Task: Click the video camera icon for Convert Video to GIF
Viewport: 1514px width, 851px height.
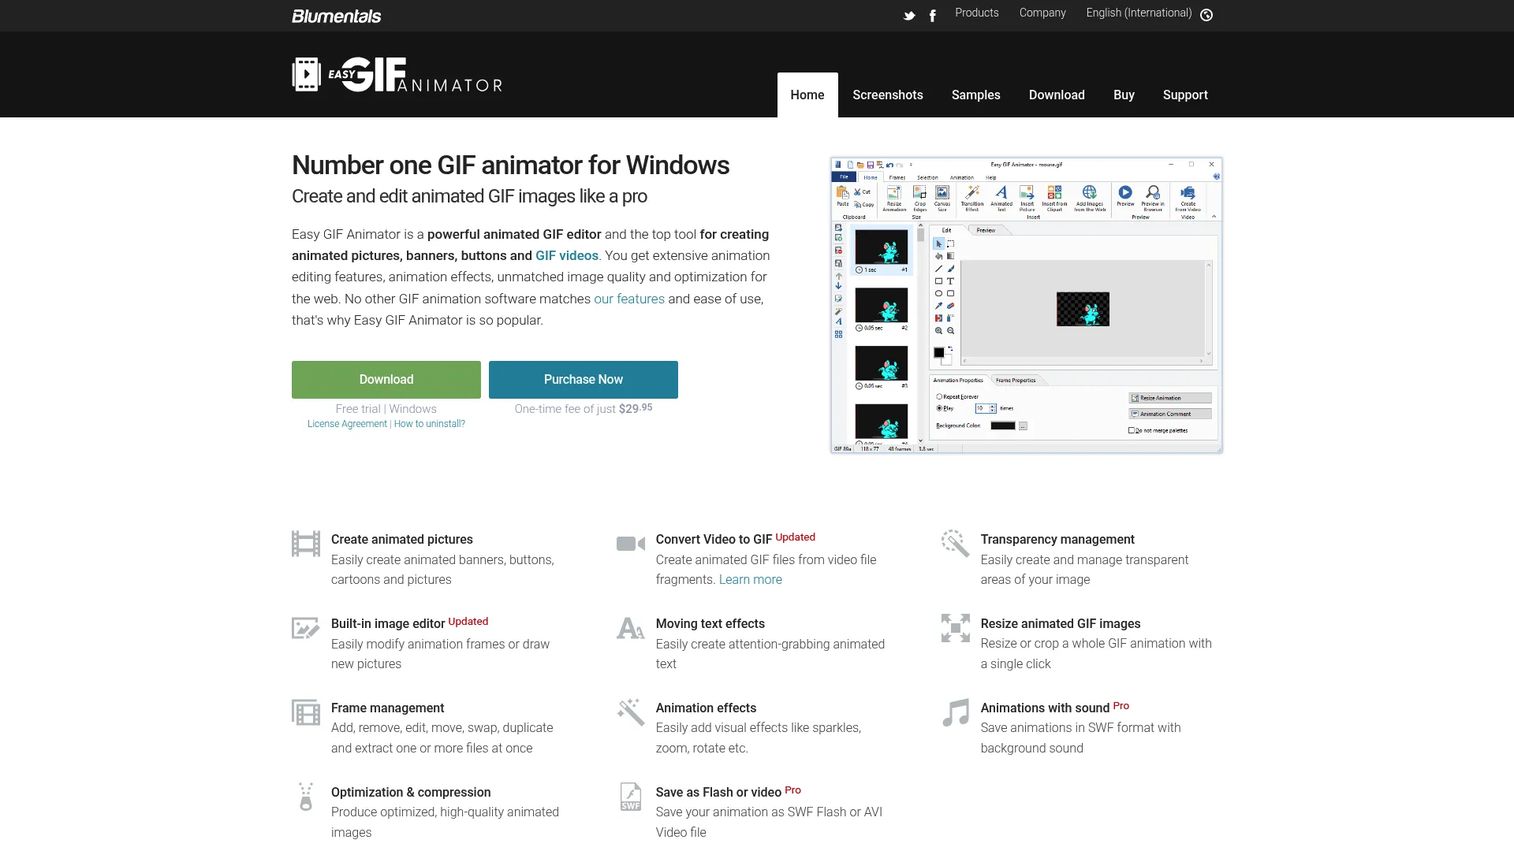Action: pos(631,544)
